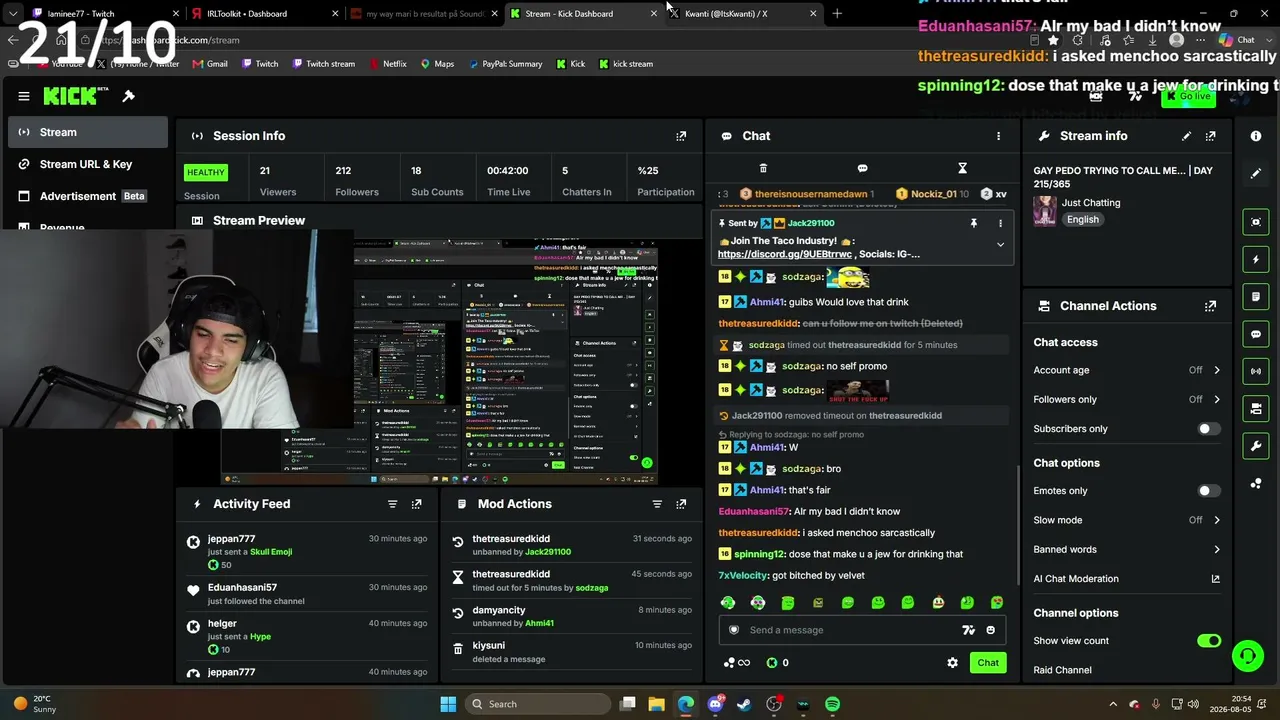
Task: Click the speech bubble icon in Chat toolbar
Action: coord(862,168)
